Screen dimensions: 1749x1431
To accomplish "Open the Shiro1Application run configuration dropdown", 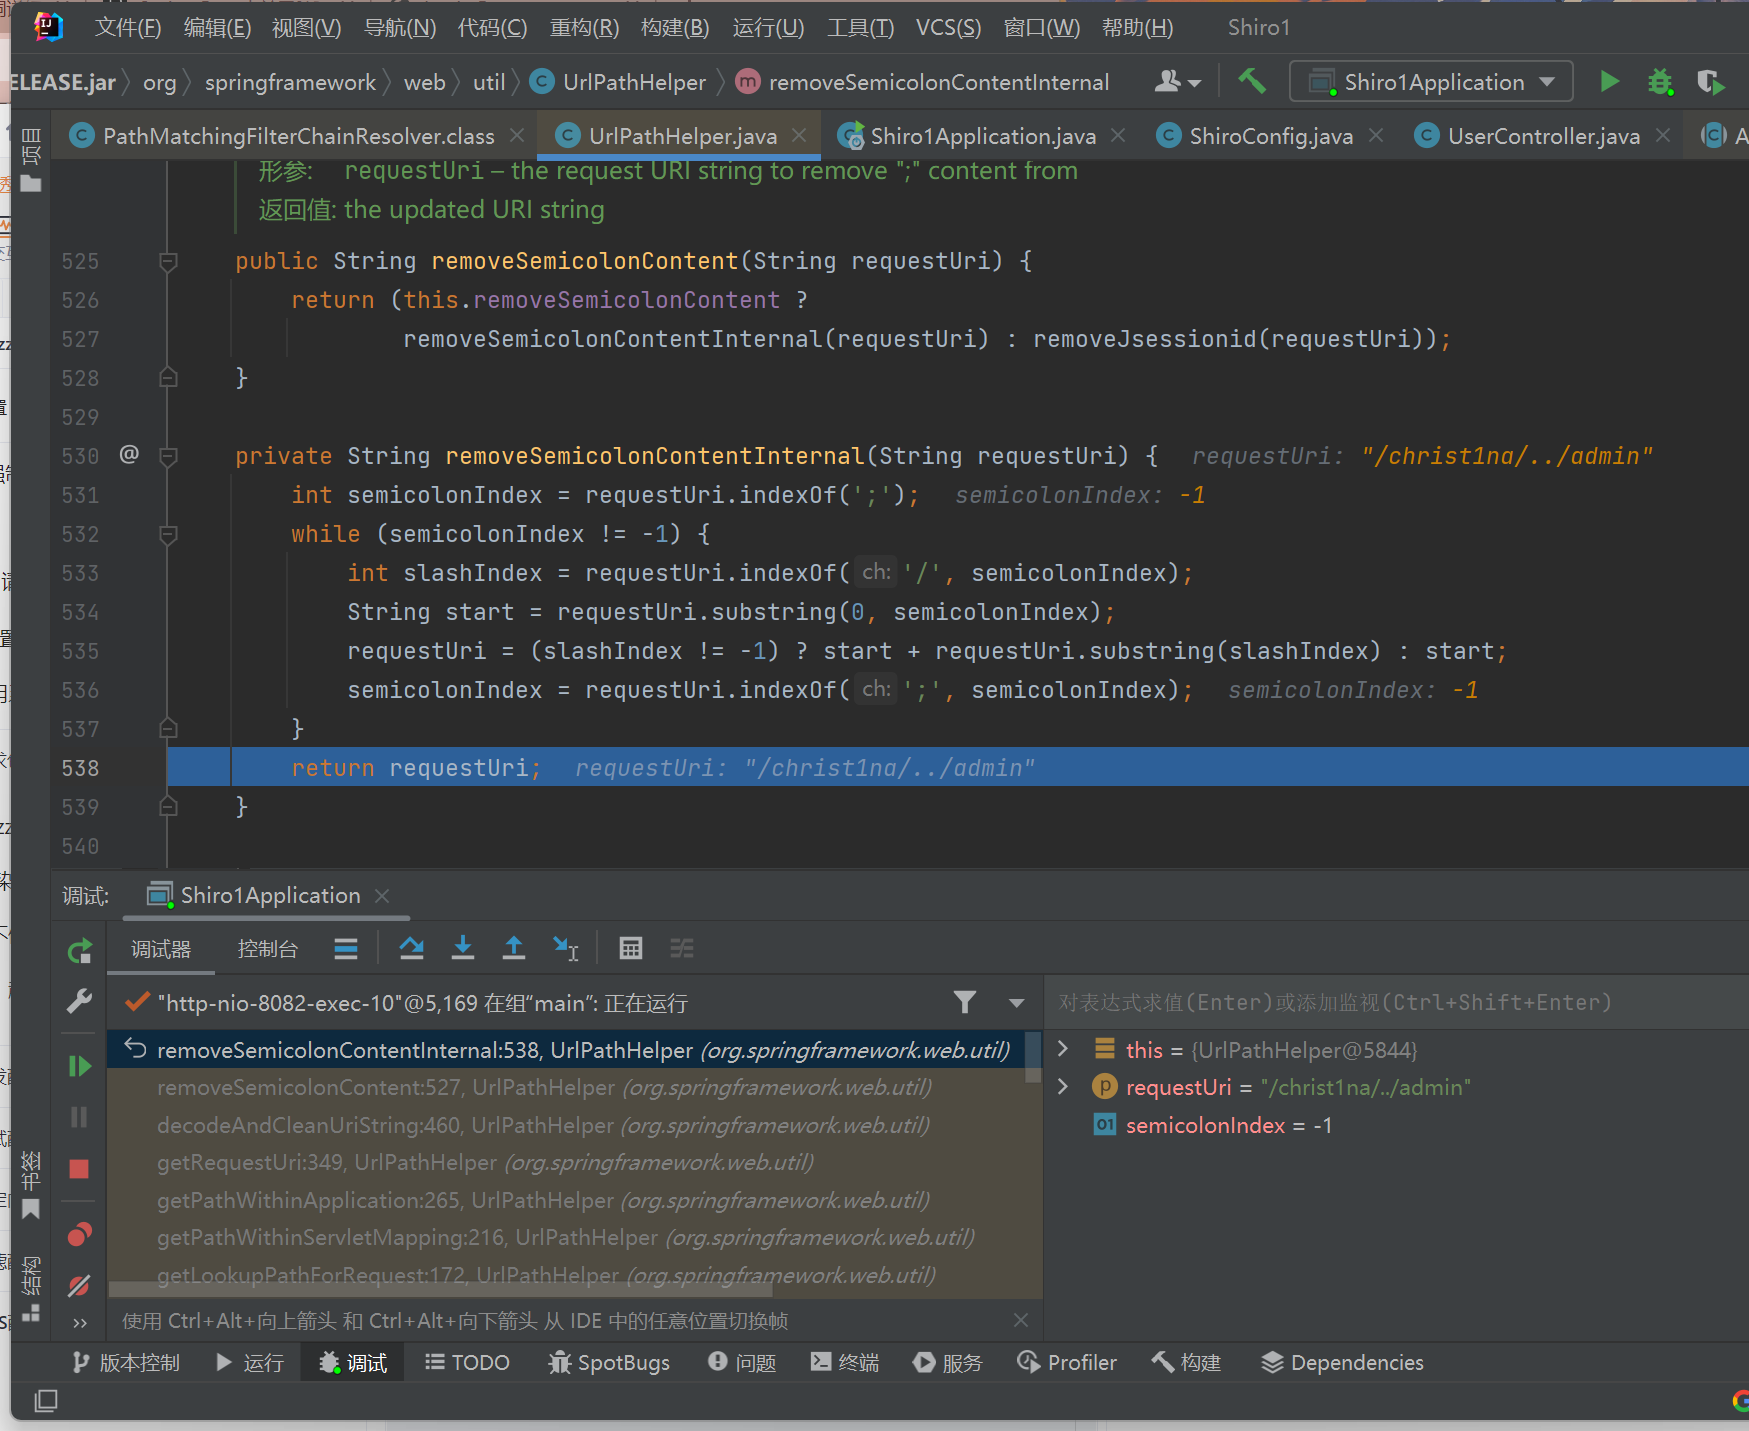I will click(x=1431, y=82).
